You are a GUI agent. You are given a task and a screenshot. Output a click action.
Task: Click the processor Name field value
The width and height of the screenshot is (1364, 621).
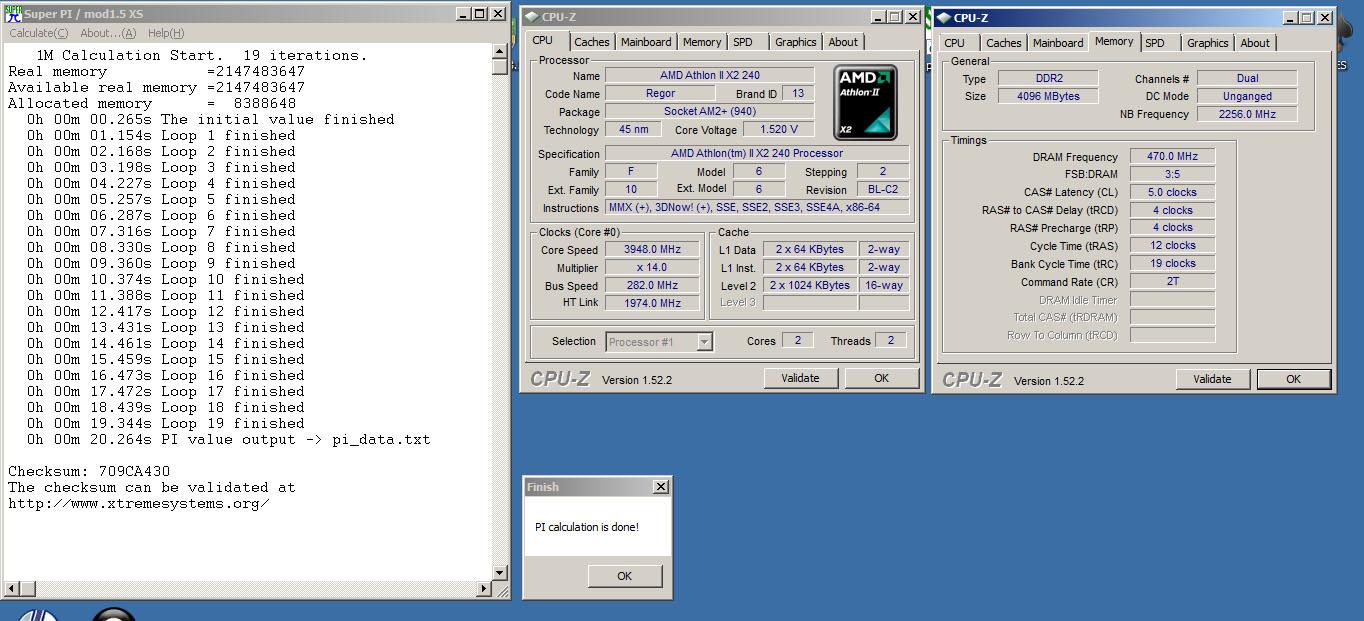(x=709, y=75)
